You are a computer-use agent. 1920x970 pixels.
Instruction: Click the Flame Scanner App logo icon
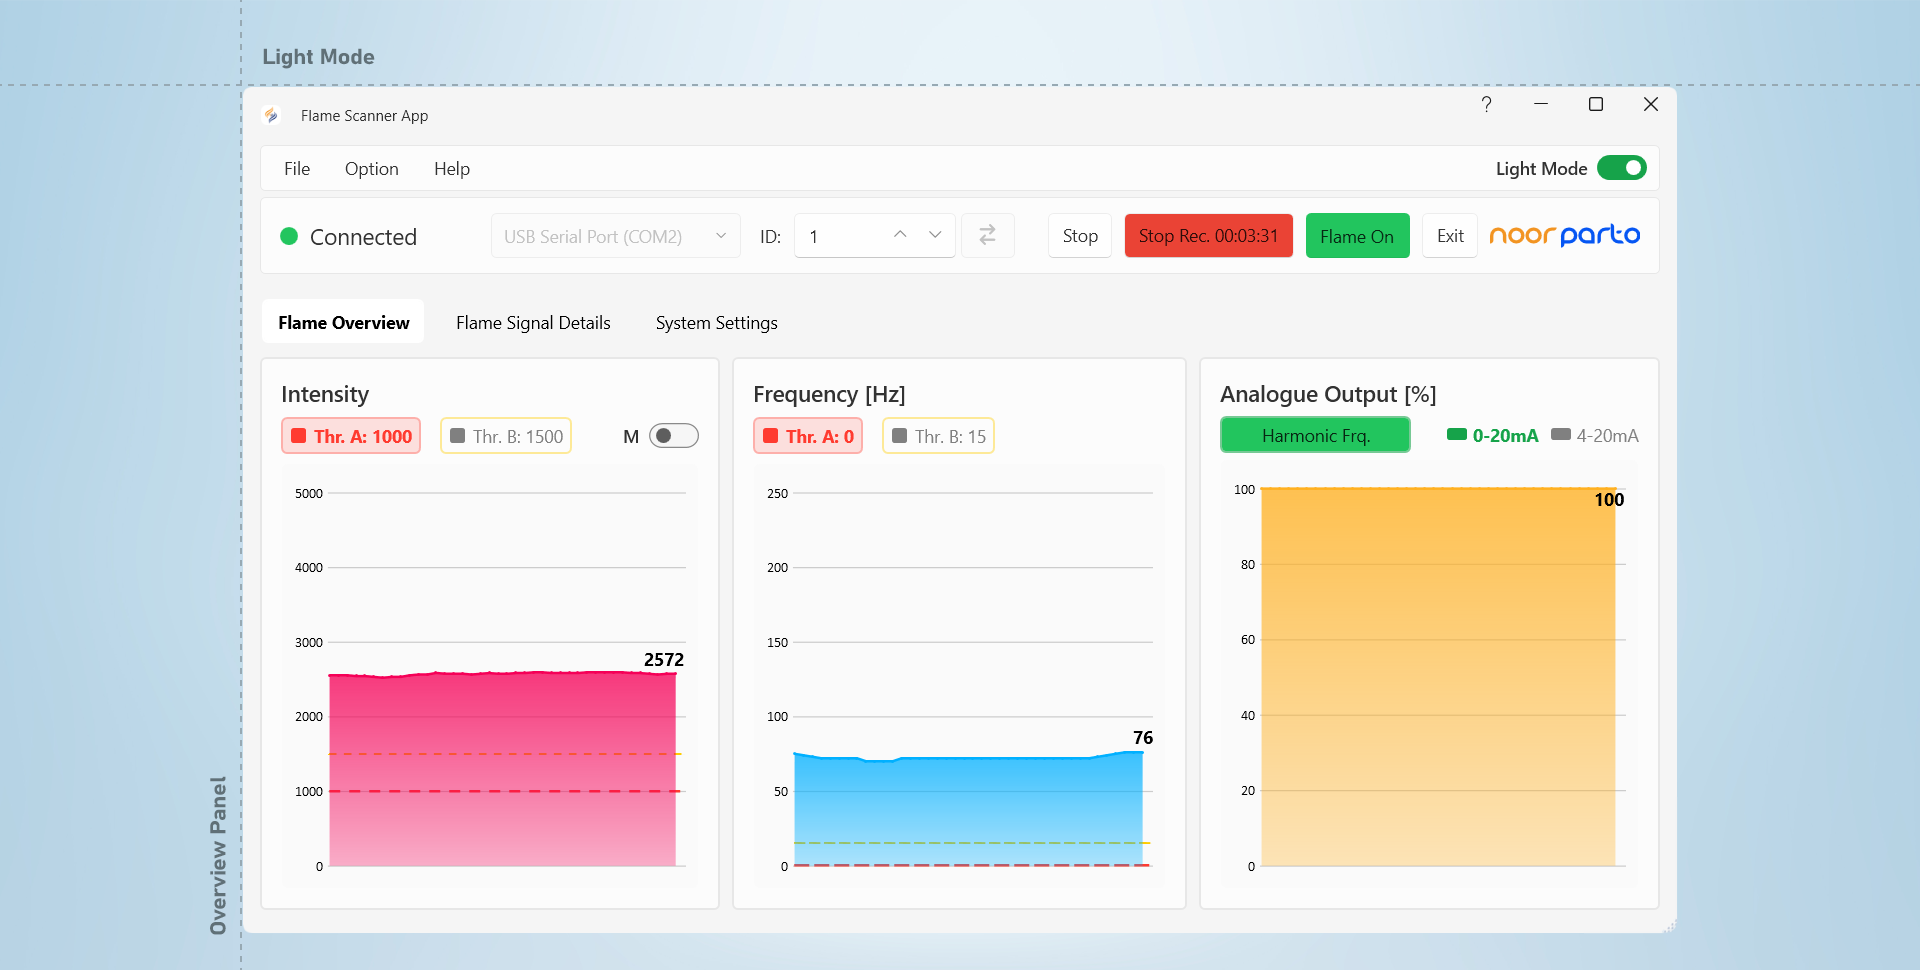271,116
